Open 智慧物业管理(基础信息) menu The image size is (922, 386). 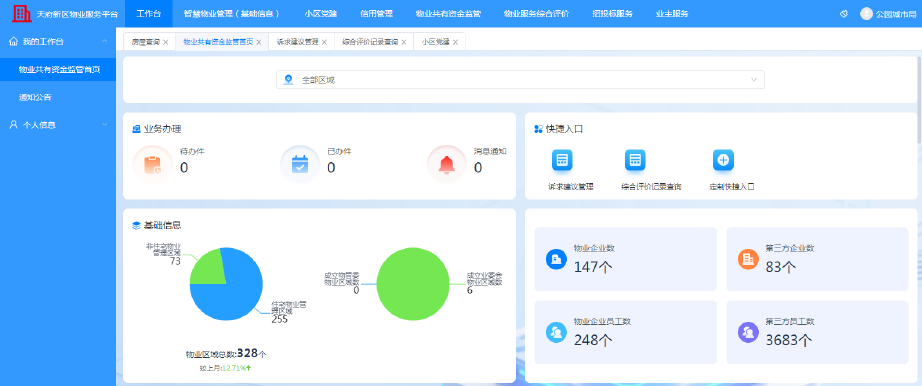232,14
